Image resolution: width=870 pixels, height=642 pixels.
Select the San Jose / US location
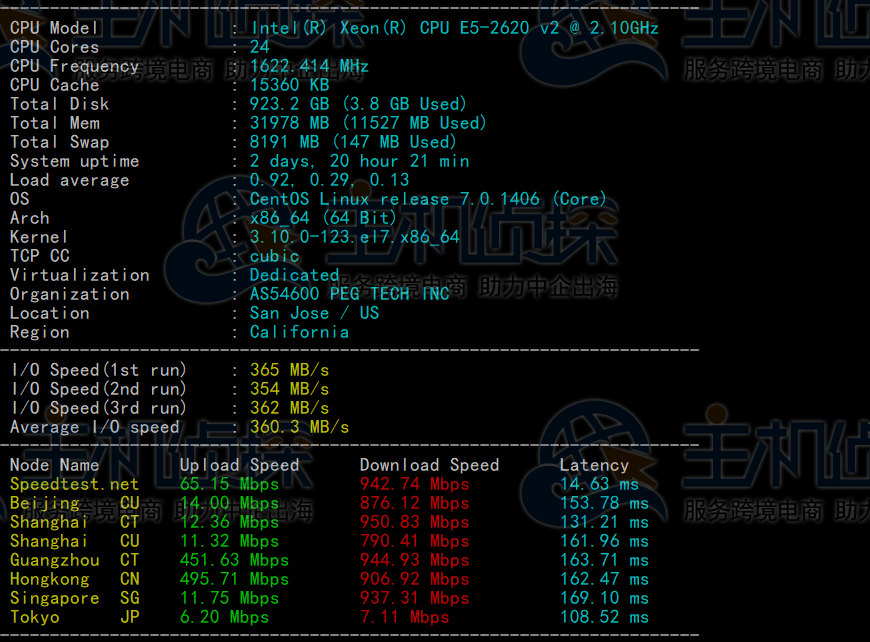[314, 313]
